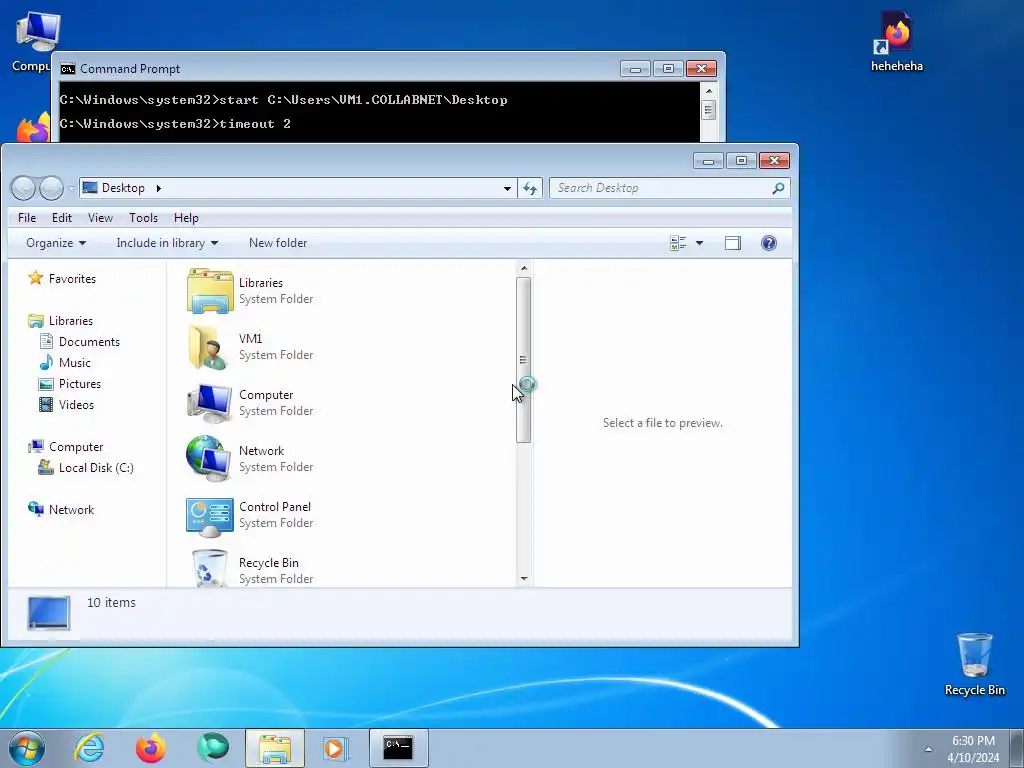Click the "10 items" status text
This screenshot has width=1024, height=768.
pyautogui.click(x=112, y=603)
